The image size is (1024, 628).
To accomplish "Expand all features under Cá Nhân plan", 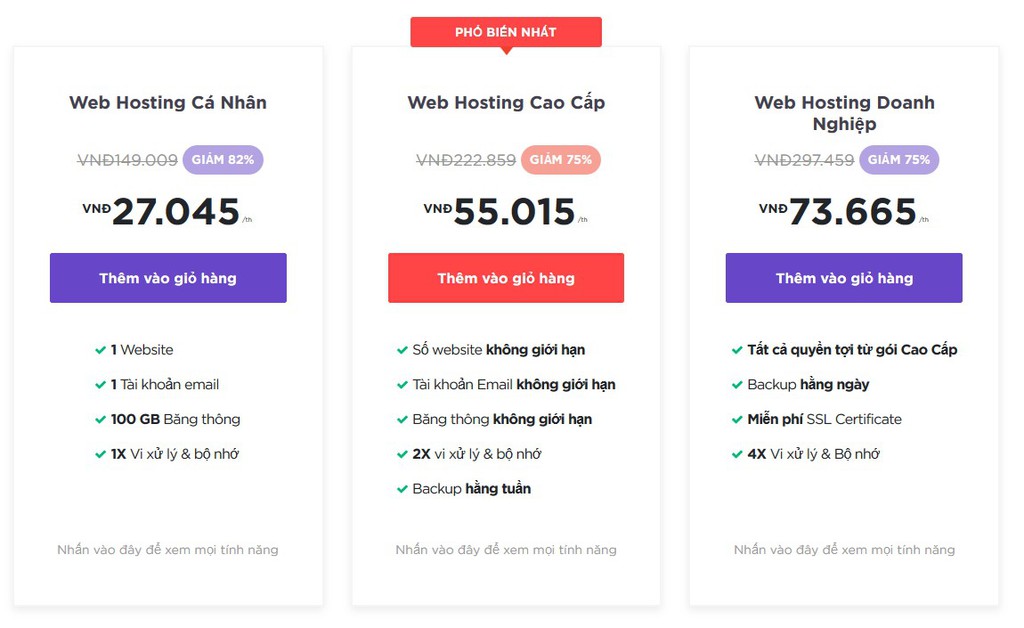I will pos(168,550).
